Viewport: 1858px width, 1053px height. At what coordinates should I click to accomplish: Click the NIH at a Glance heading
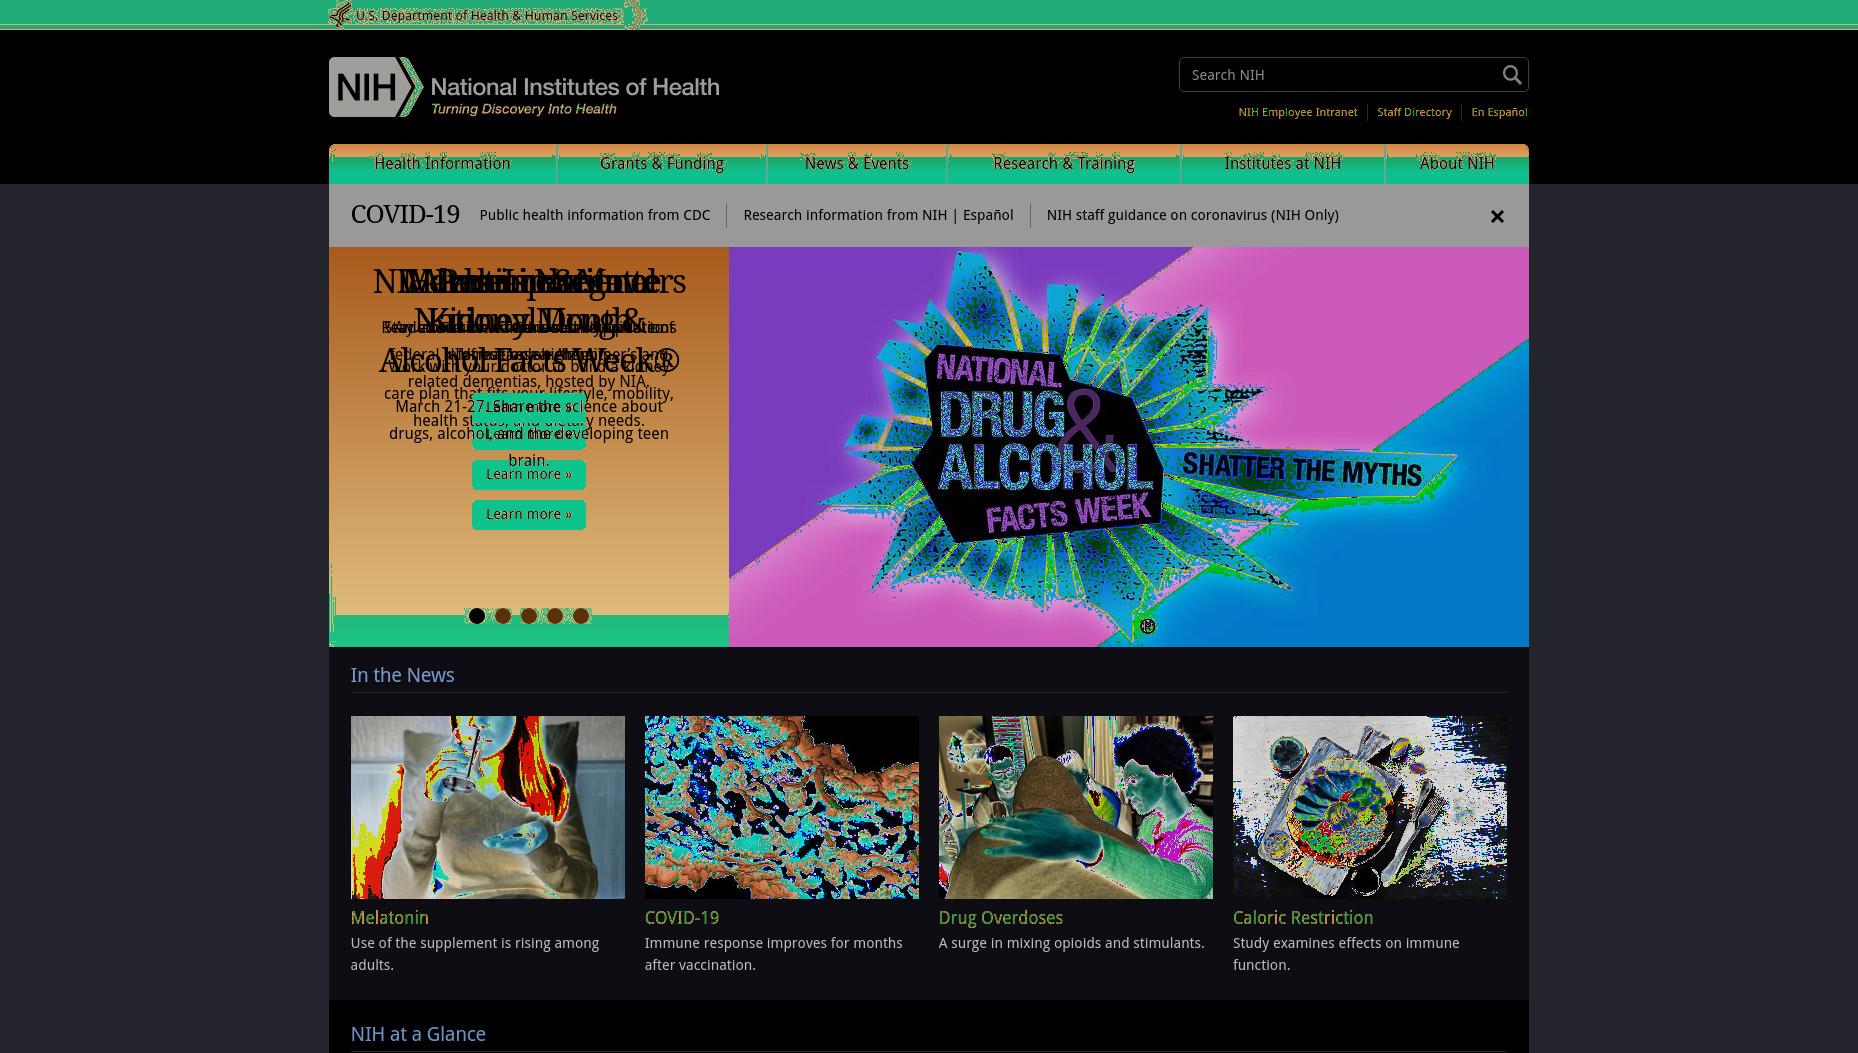pos(418,1035)
